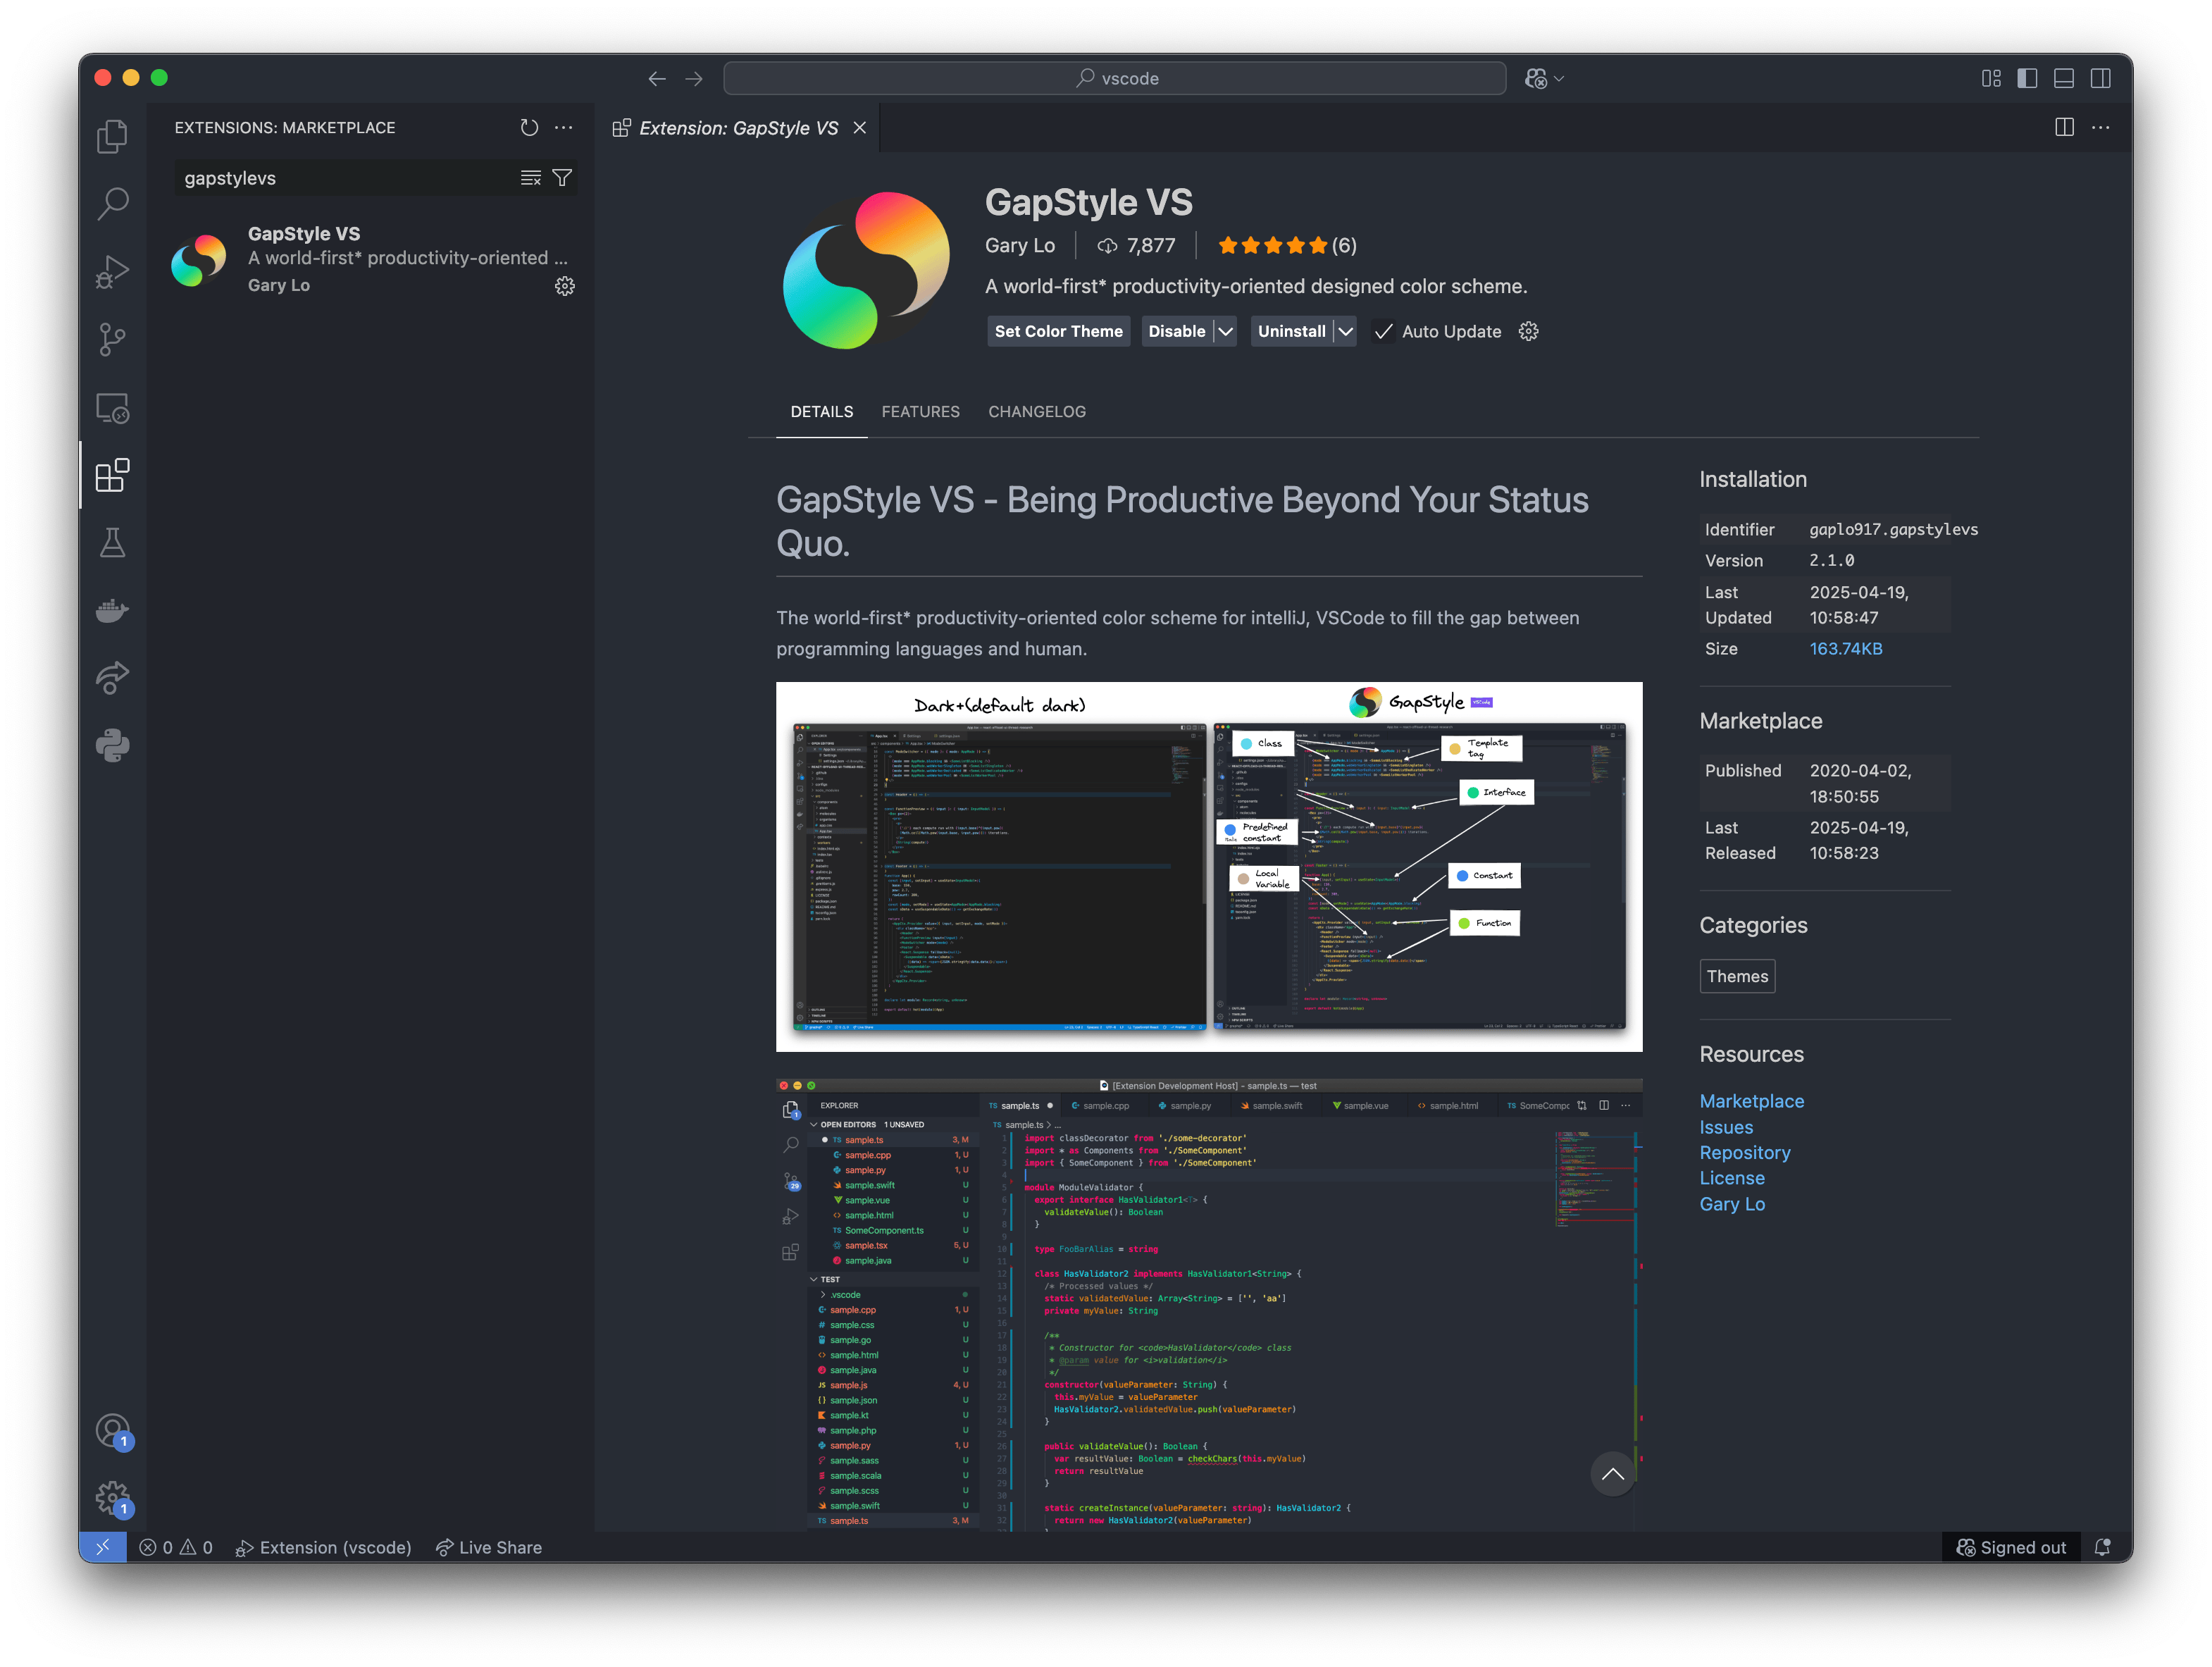Open the Live Share activity bar view
Image resolution: width=2212 pixels, height=1667 pixels.
112,678
